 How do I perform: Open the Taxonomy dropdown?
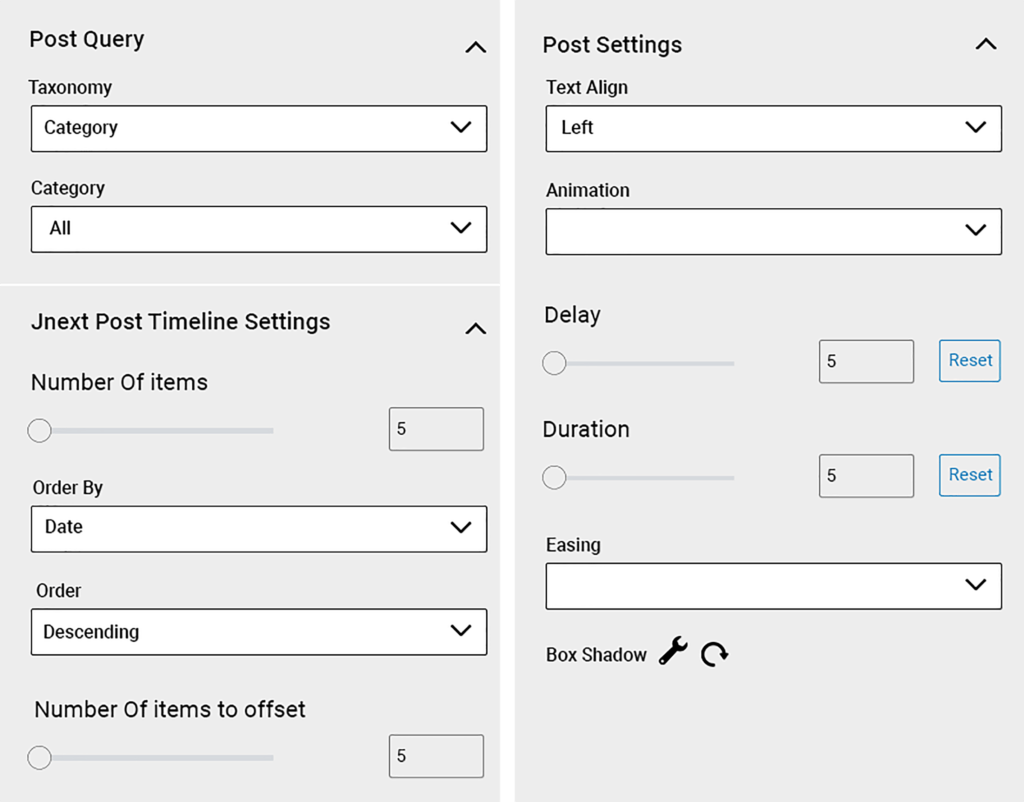pyautogui.click(x=259, y=129)
